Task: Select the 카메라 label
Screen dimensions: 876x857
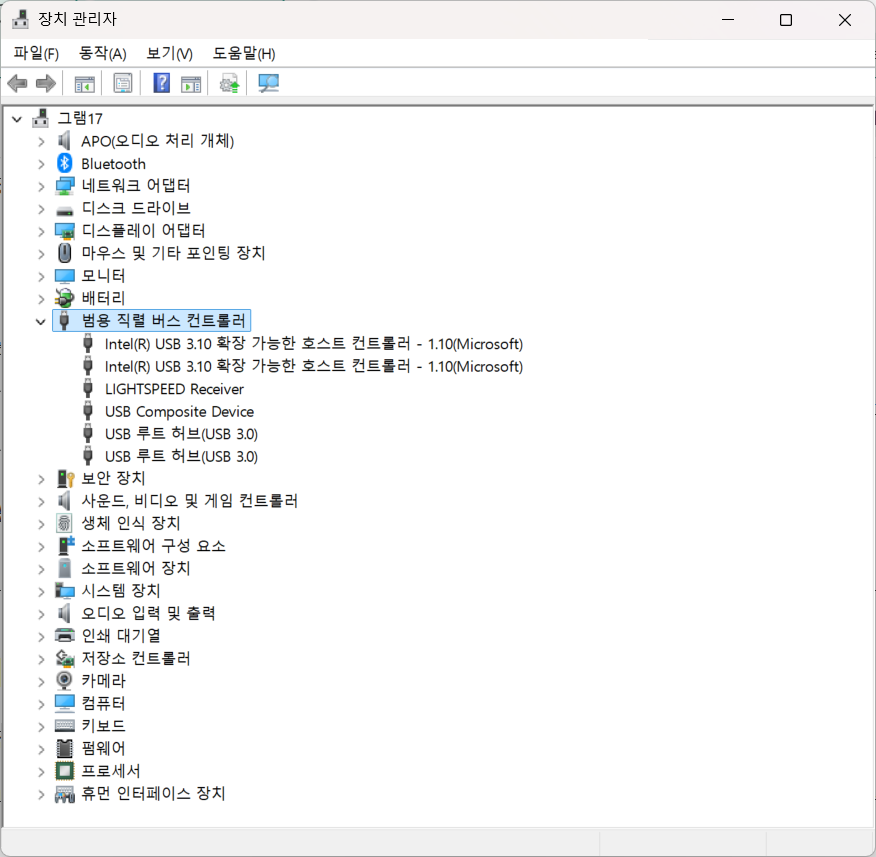Action: (x=103, y=680)
